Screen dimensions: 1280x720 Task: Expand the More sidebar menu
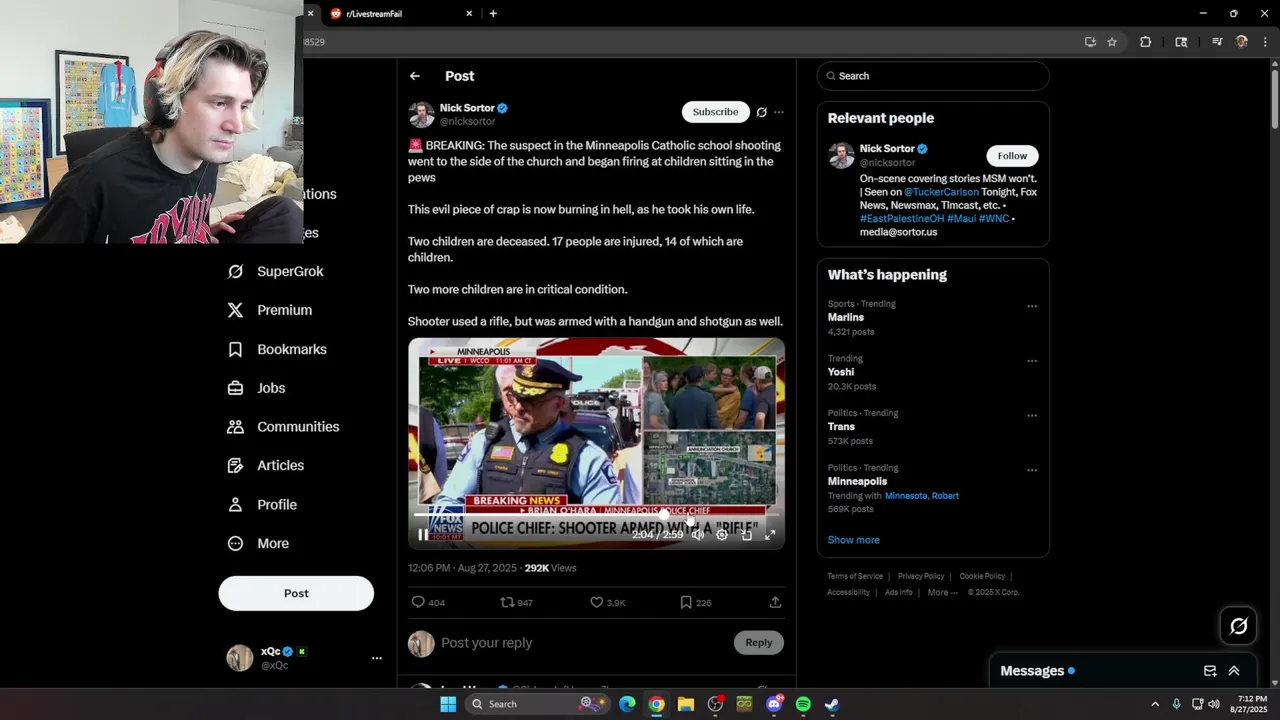coord(258,544)
